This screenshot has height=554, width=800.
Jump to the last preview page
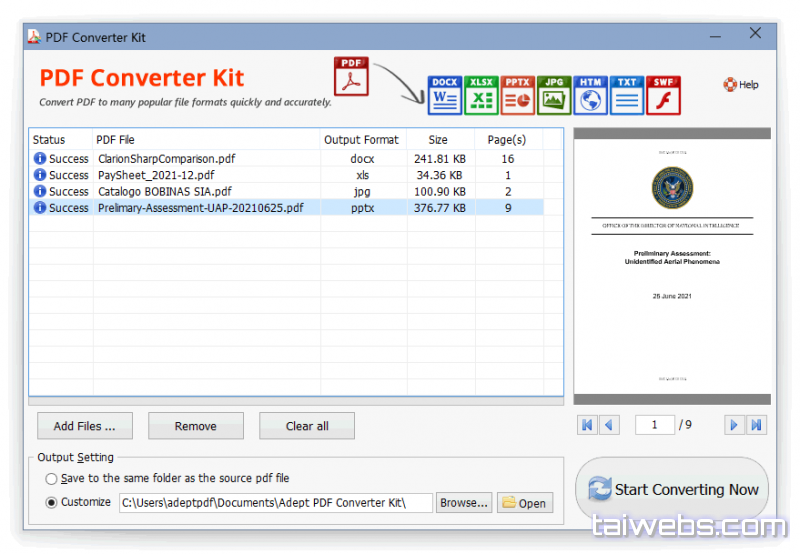(x=757, y=425)
